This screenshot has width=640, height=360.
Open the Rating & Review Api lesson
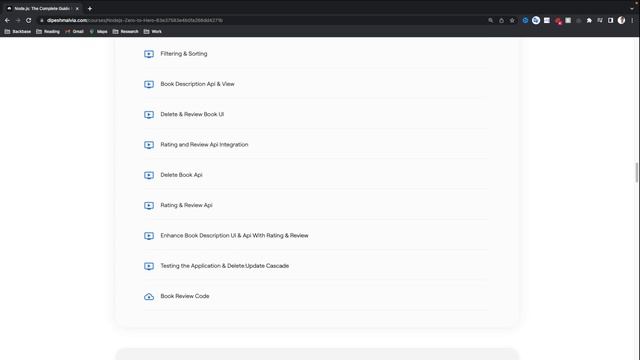click(186, 205)
